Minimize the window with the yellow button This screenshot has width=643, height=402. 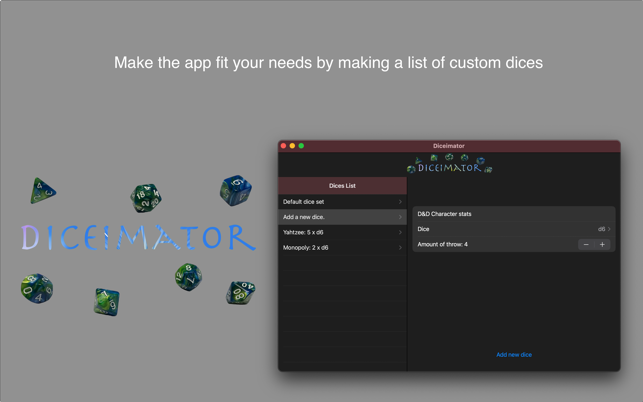click(292, 146)
